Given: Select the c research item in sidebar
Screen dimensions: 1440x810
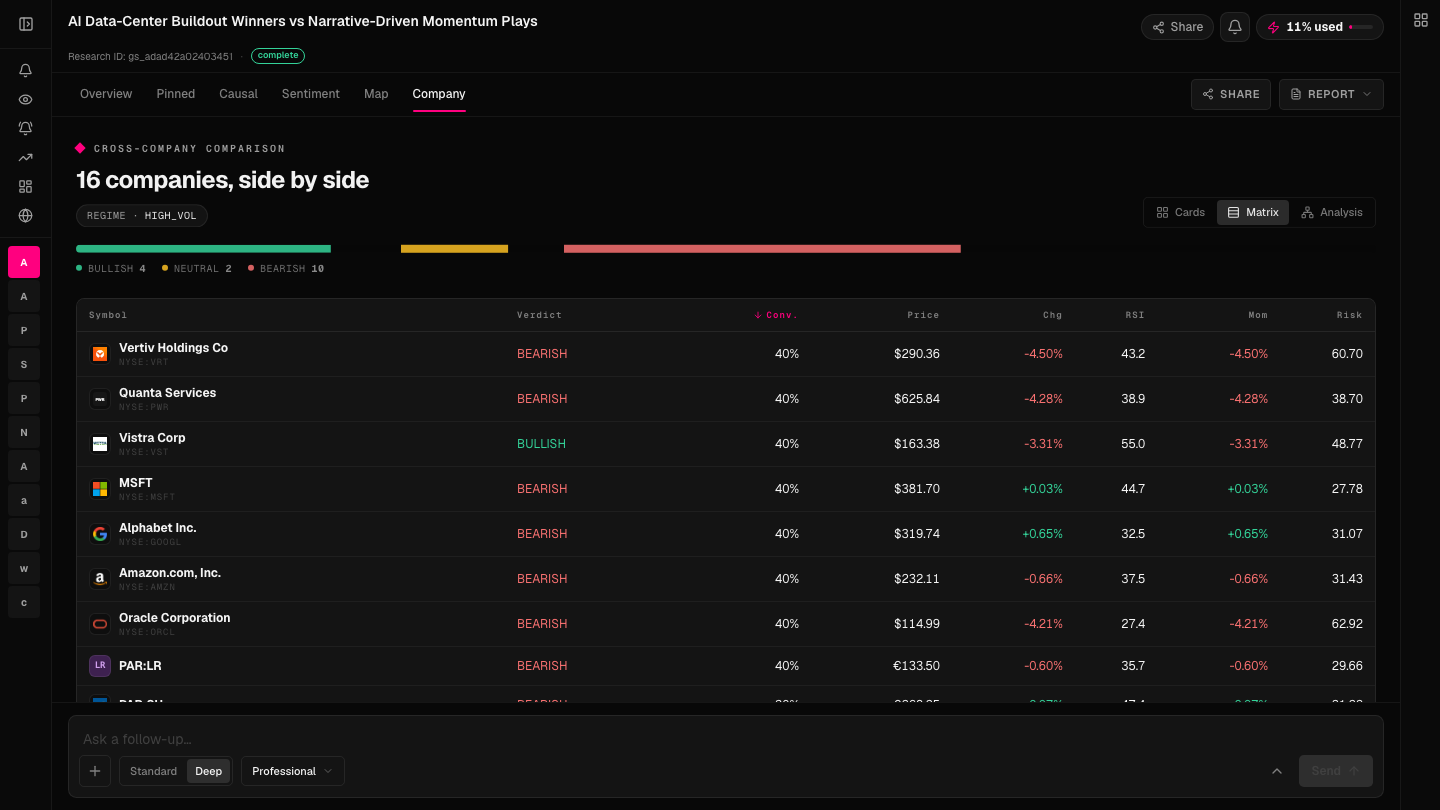Looking at the screenshot, I should click(24, 602).
